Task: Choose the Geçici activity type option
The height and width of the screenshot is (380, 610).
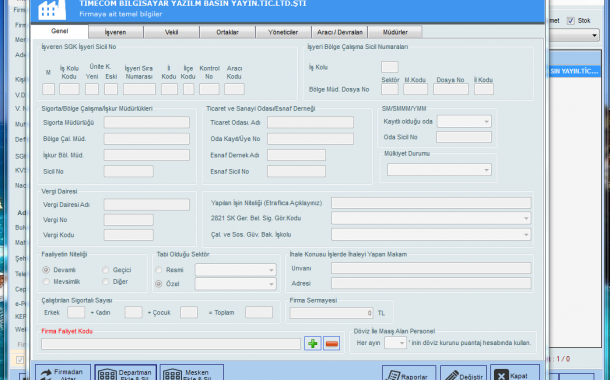Action: [105, 270]
